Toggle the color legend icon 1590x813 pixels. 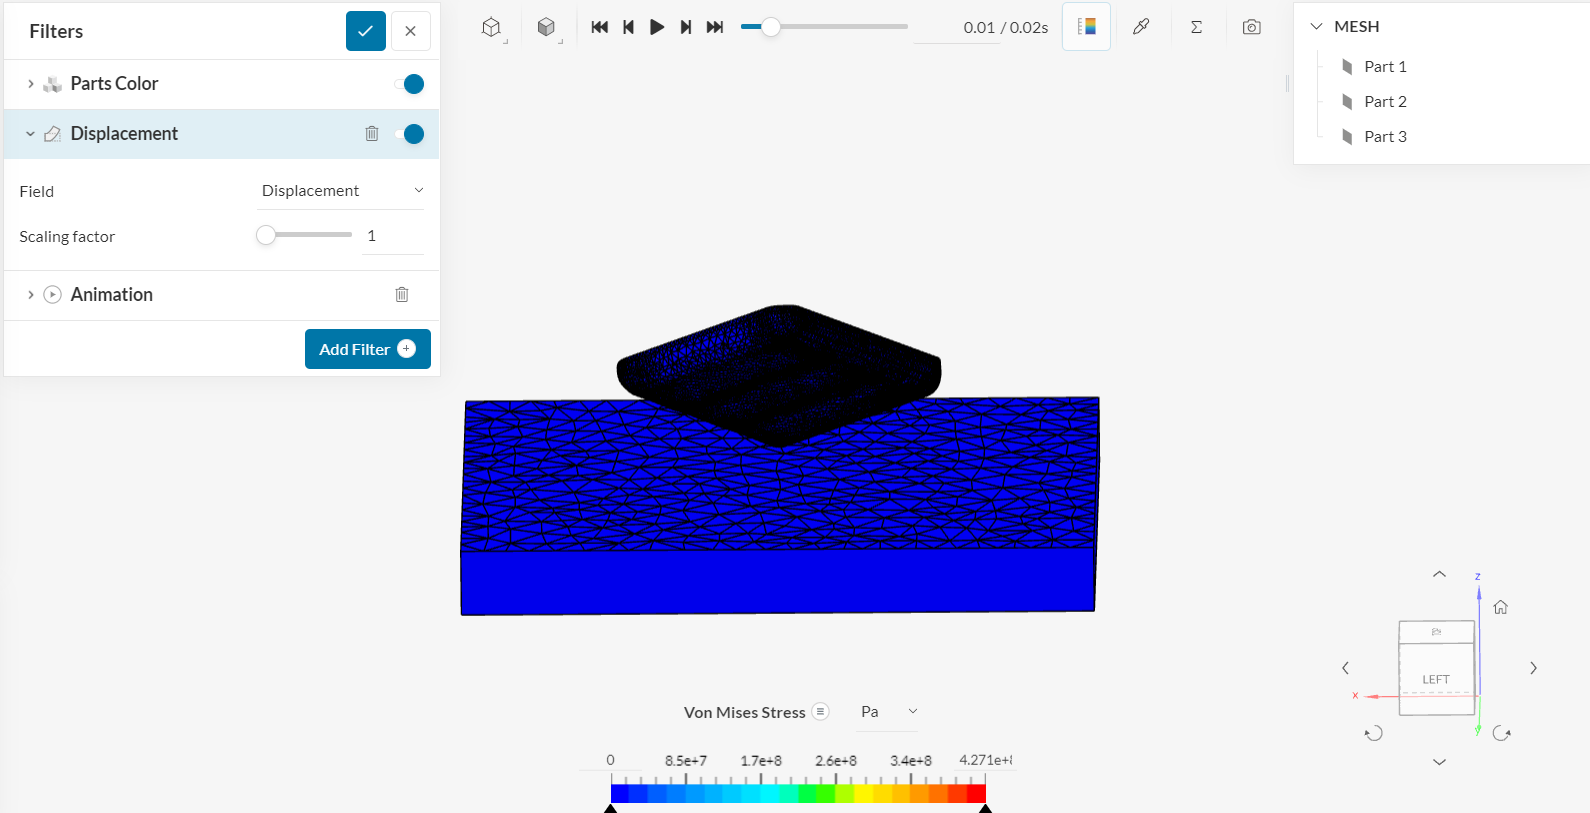point(1086,27)
